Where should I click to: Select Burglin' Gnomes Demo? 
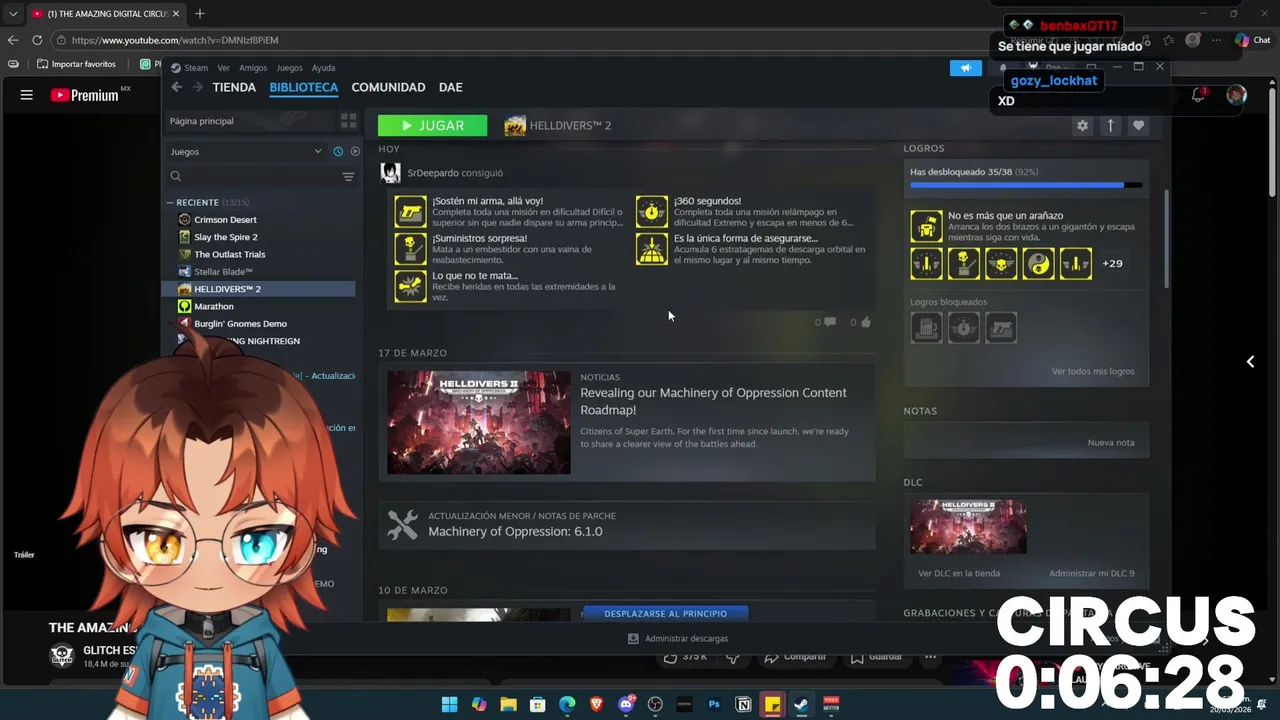point(240,324)
